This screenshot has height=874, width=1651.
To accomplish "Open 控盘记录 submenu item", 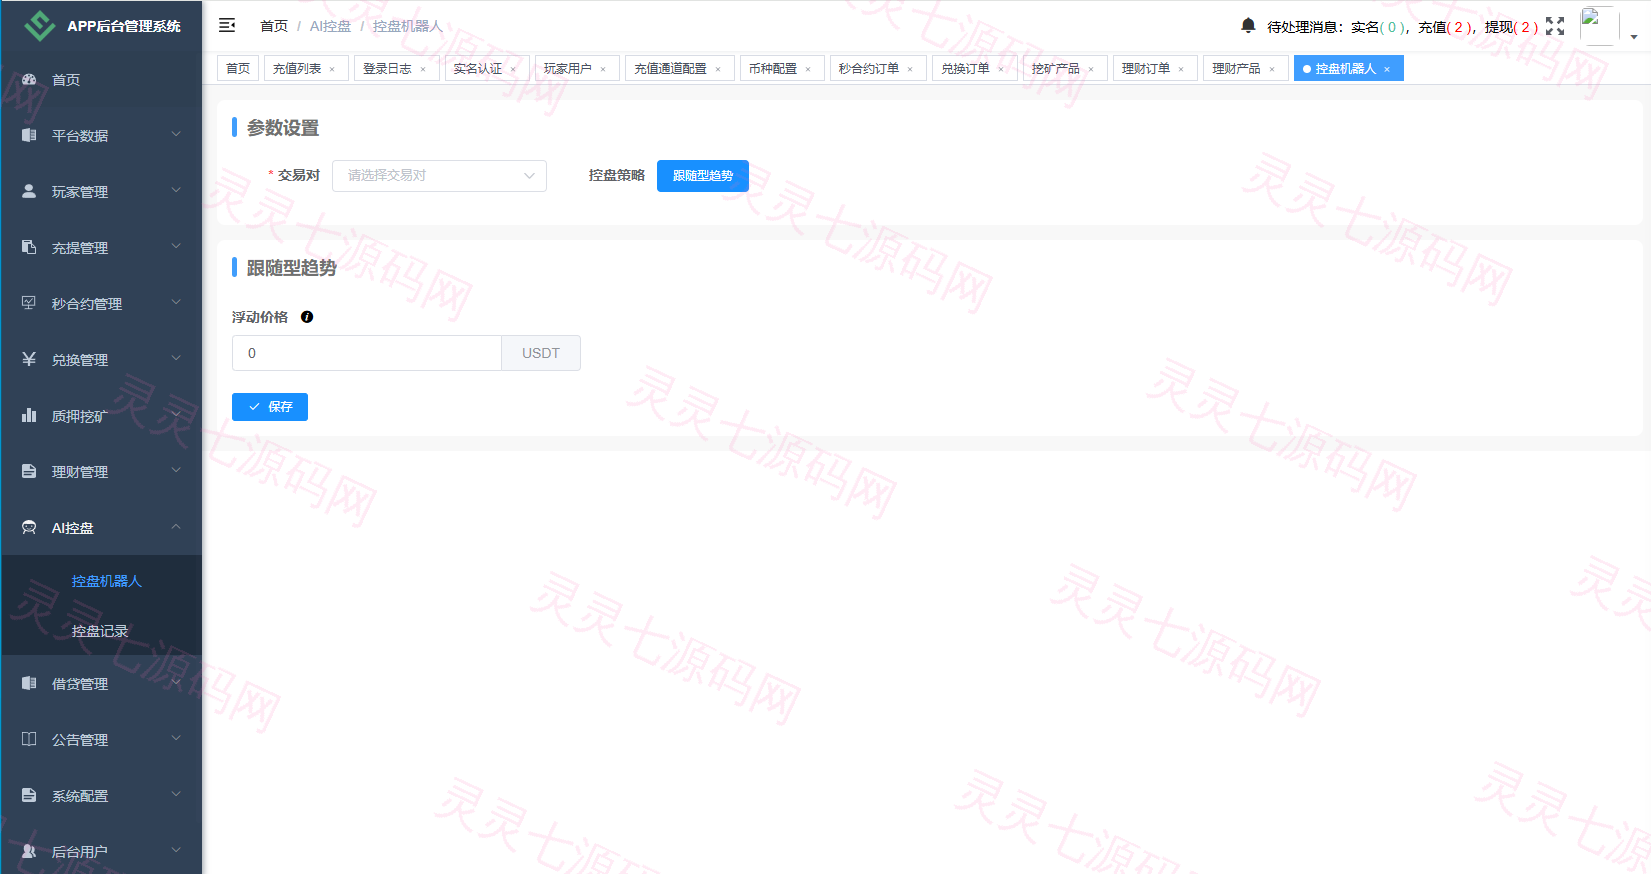I will pyautogui.click(x=101, y=631).
